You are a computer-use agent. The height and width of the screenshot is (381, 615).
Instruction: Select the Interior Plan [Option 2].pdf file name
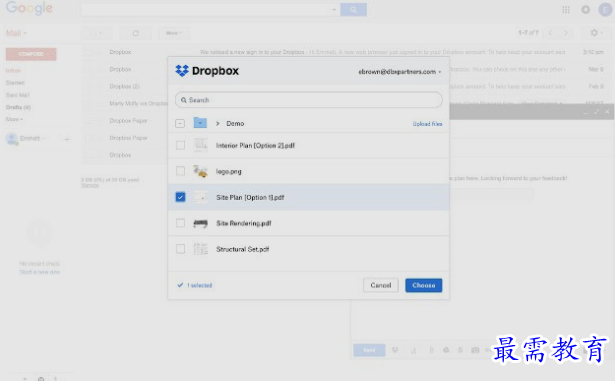(x=255, y=146)
